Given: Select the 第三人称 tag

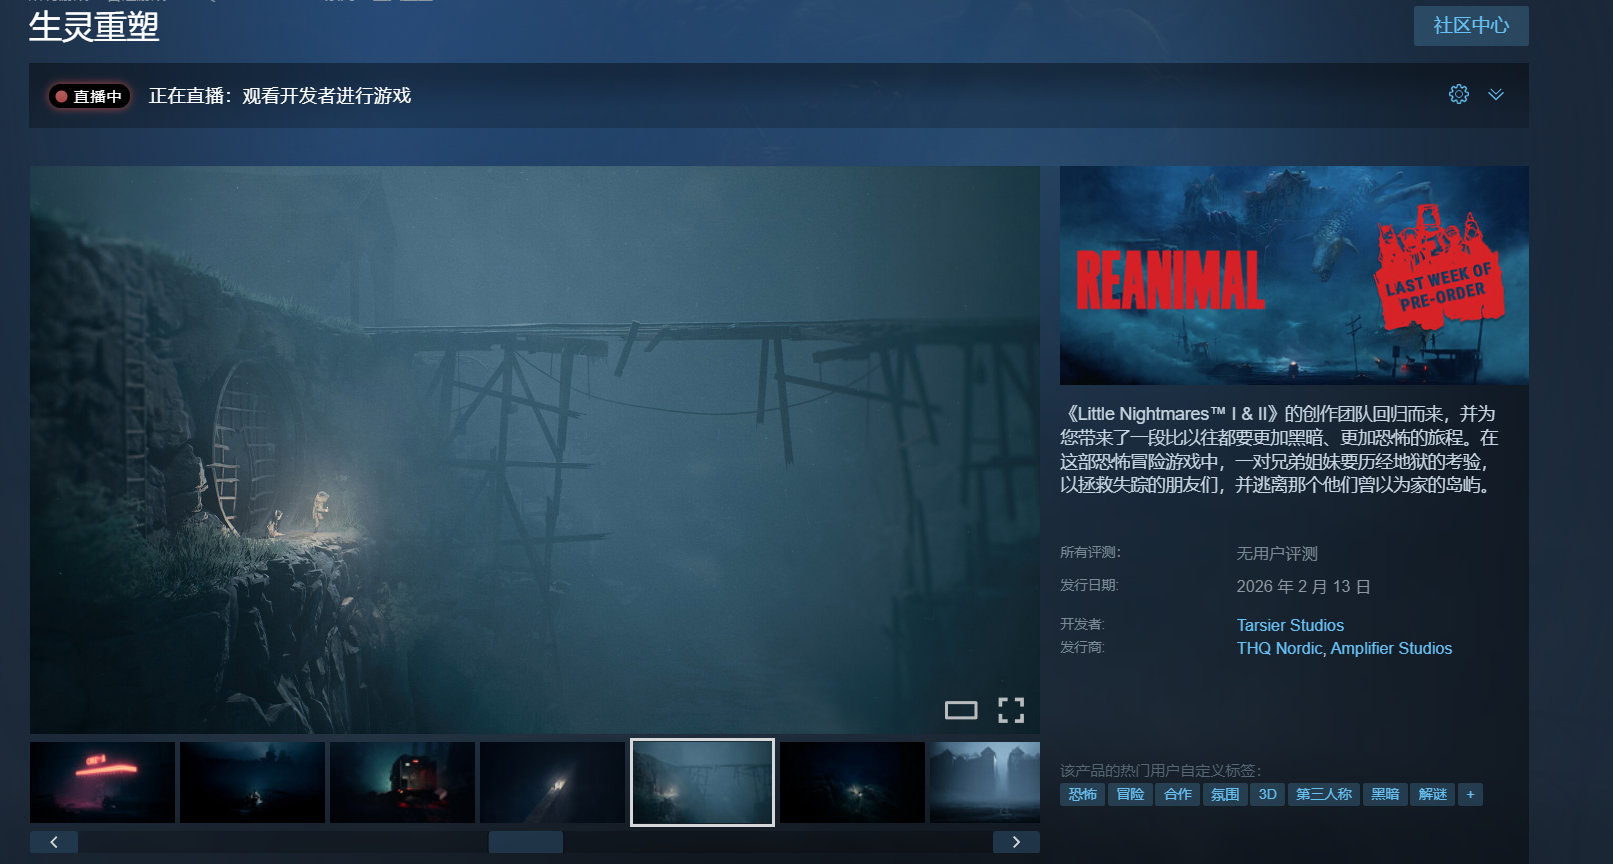Looking at the screenshot, I should point(1324,794).
